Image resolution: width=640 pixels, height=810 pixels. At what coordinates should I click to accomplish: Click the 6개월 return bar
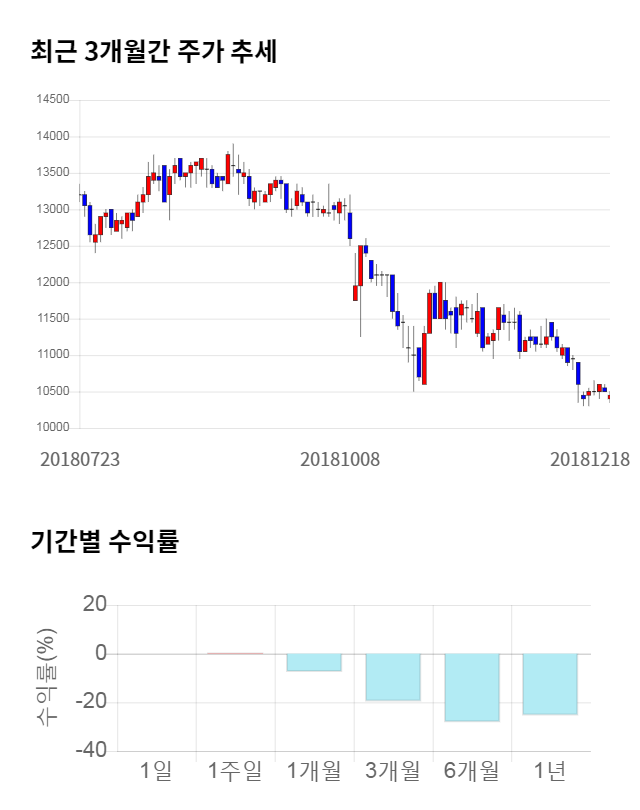(x=472, y=687)
